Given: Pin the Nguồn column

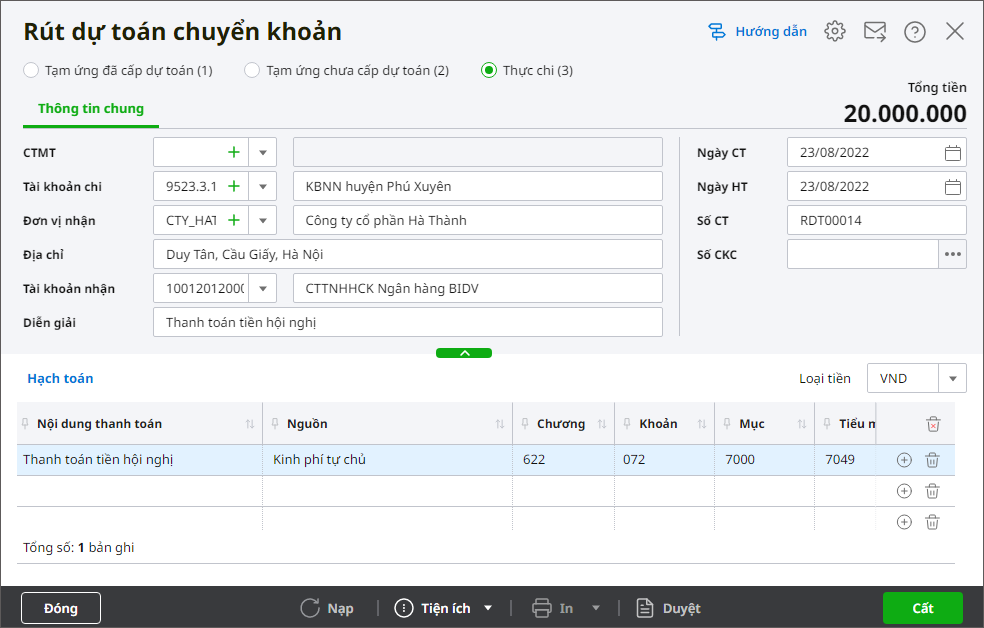Looking at the screenshot, I should click(275, 424).
